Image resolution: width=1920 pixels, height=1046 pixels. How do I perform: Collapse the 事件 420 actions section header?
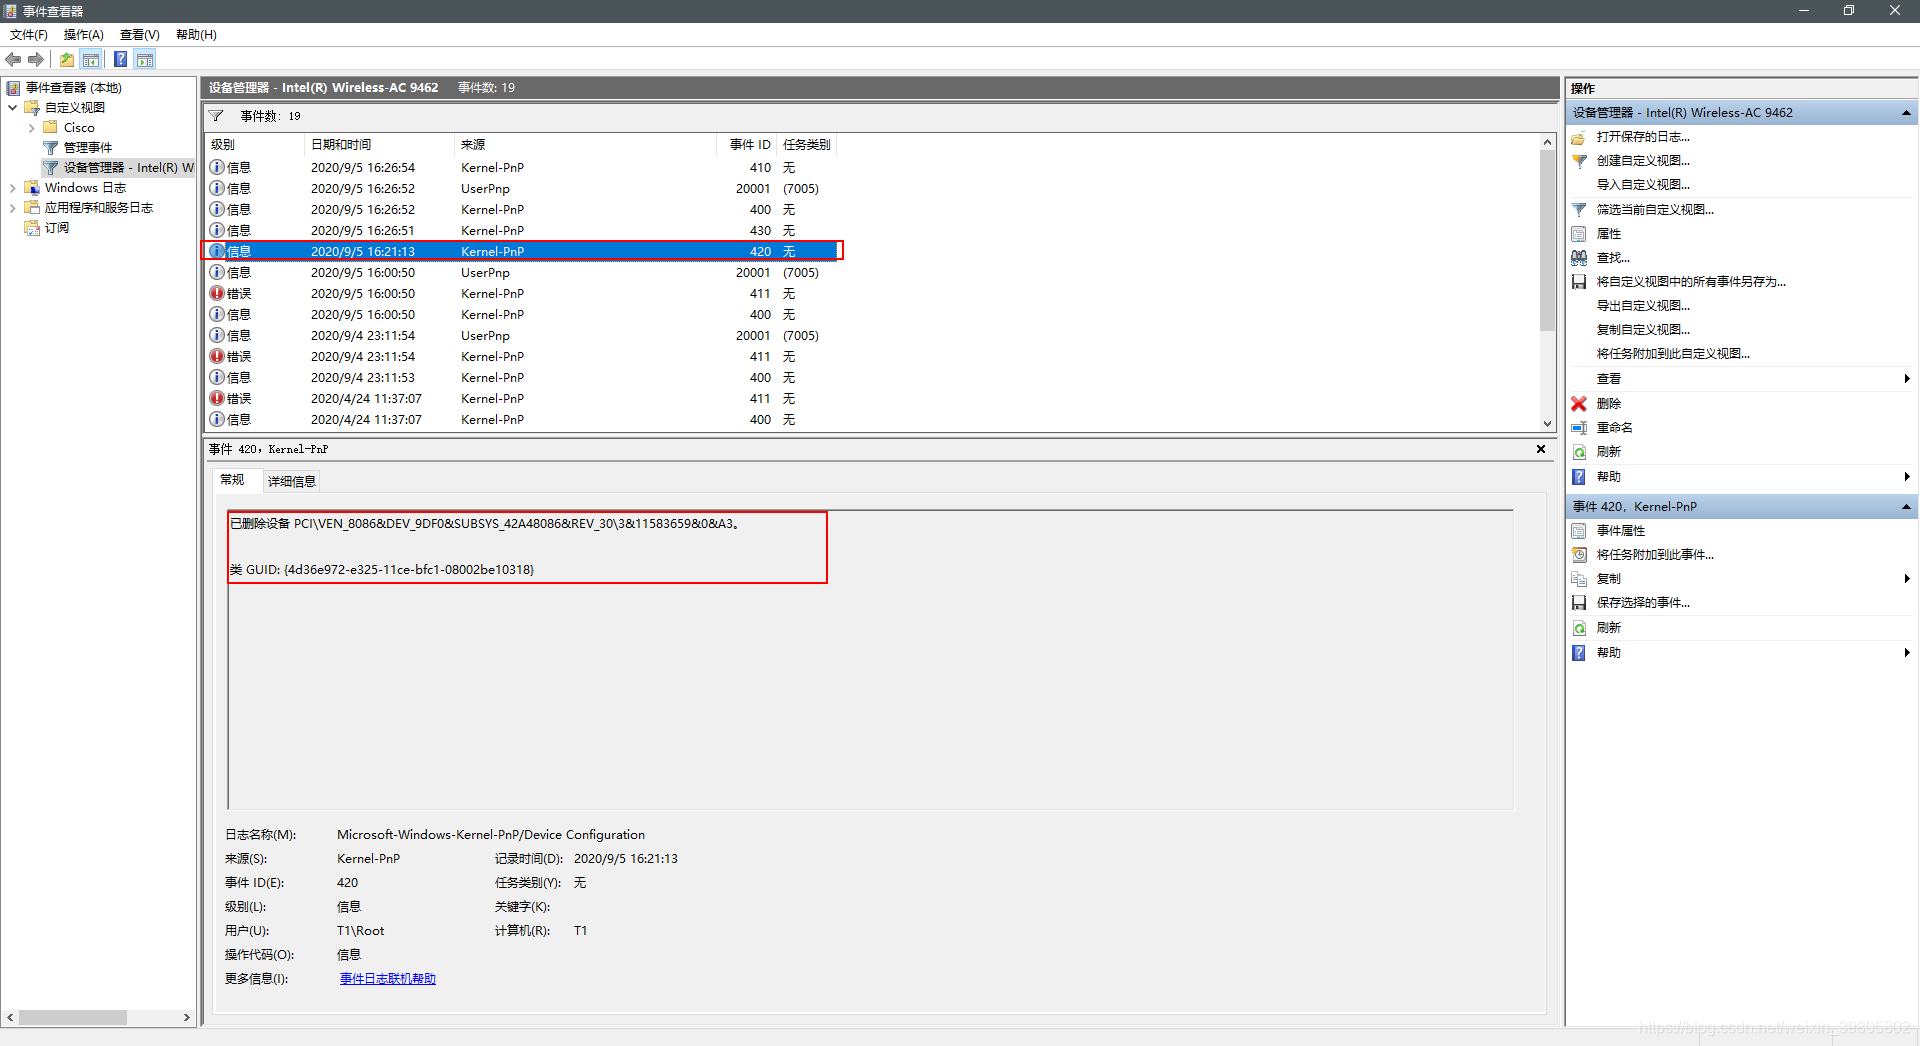1906,507
